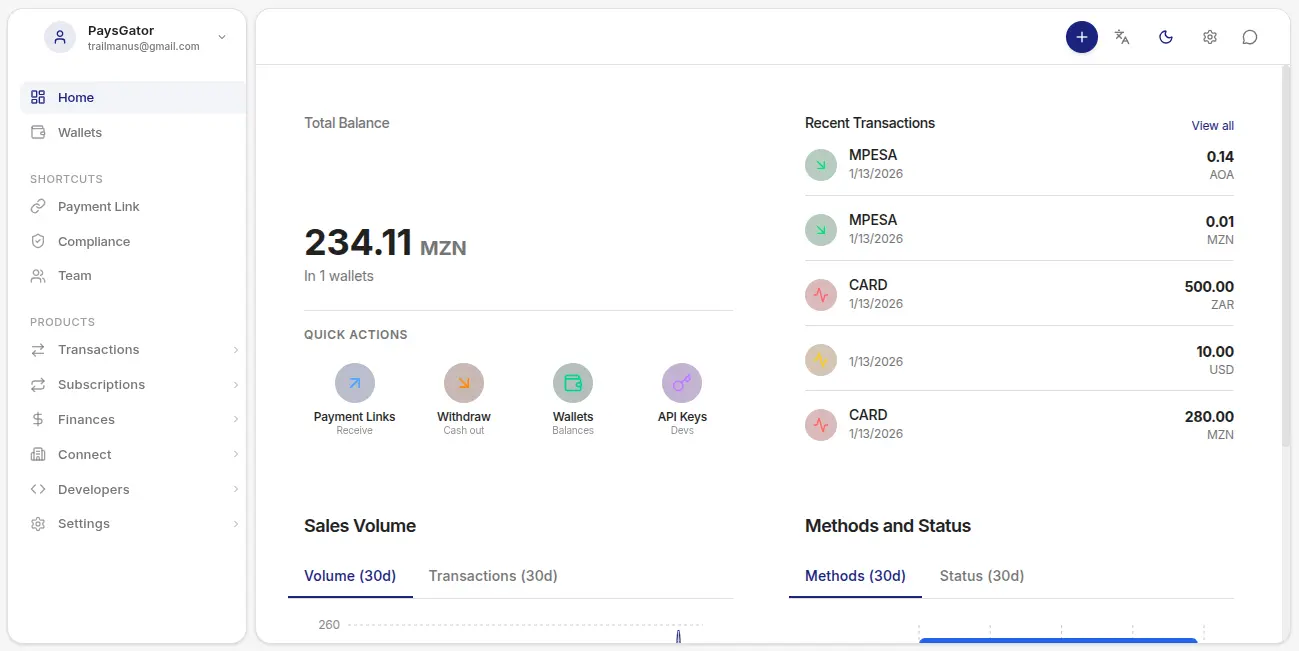Open the Compliance shortcut icon
This screenshot has width=1299, height=651.
[x=37, y=241]
